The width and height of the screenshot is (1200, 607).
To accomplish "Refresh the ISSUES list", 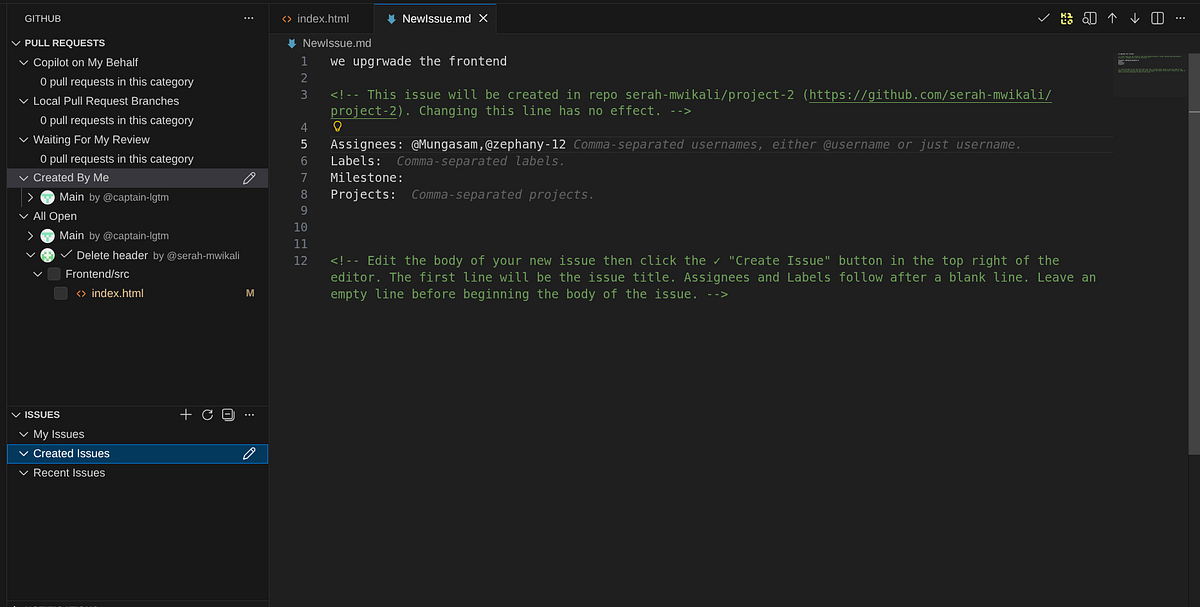I will (x=207, y=414).
